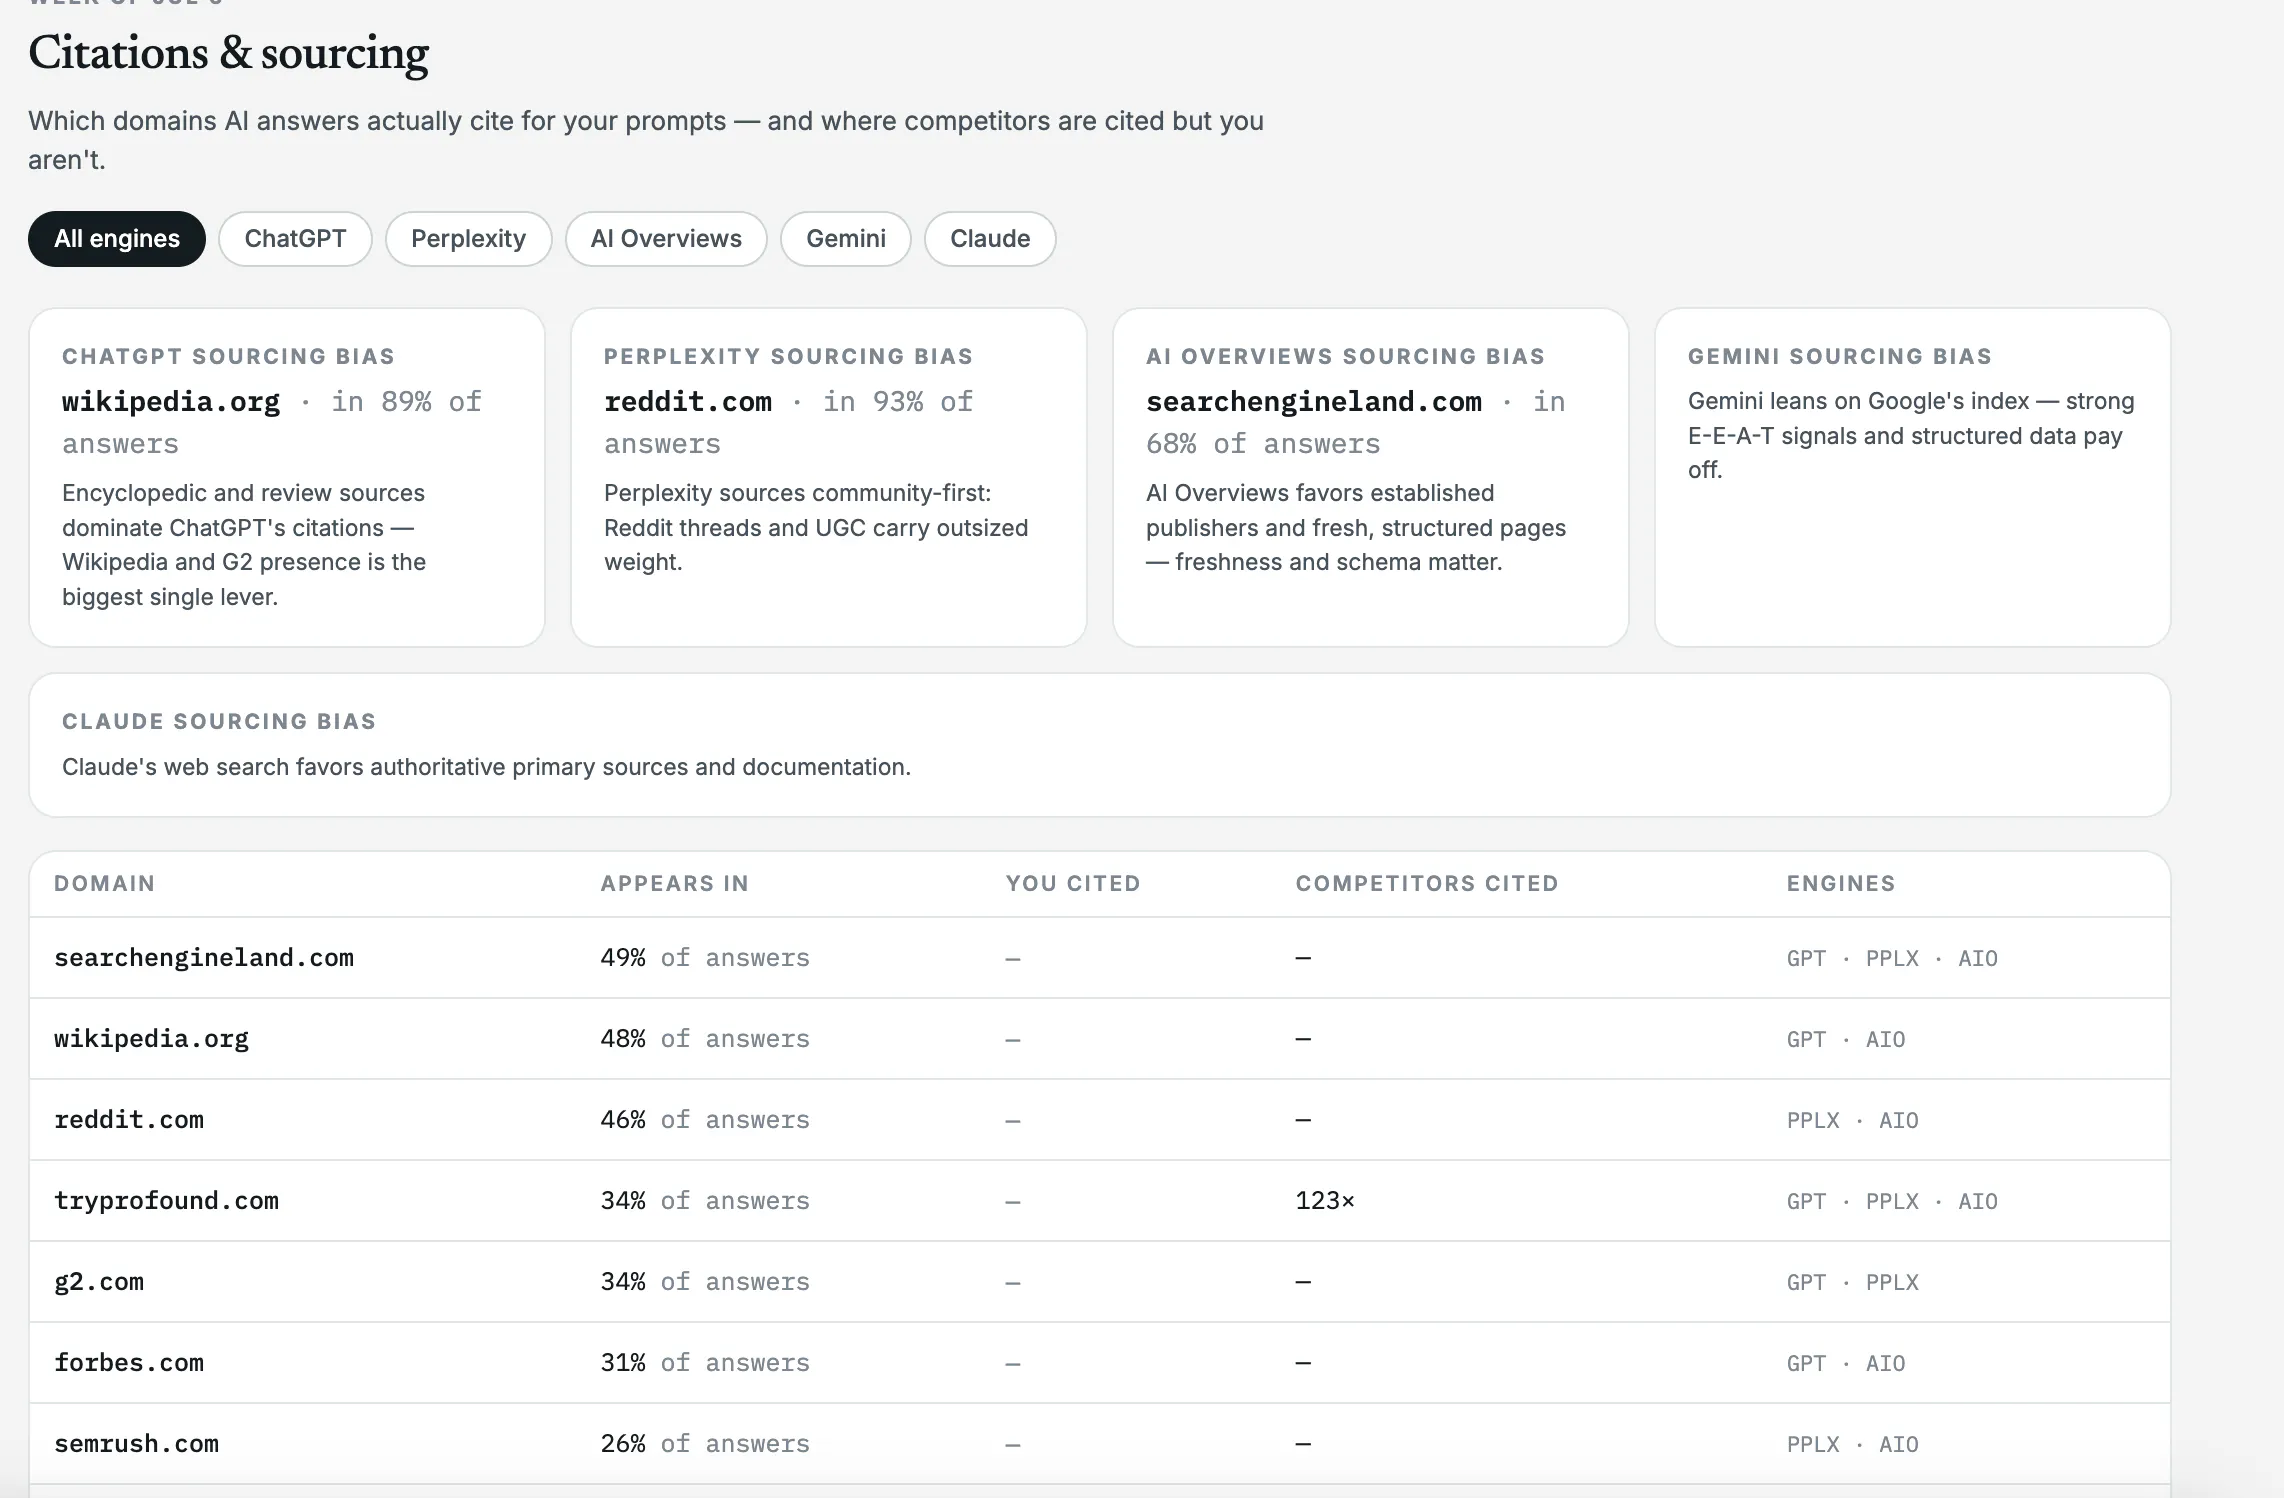2284x1498 pixels.
Task: Click the 49% of answers value
Action: pyautogui.click(x=705, y=958)
